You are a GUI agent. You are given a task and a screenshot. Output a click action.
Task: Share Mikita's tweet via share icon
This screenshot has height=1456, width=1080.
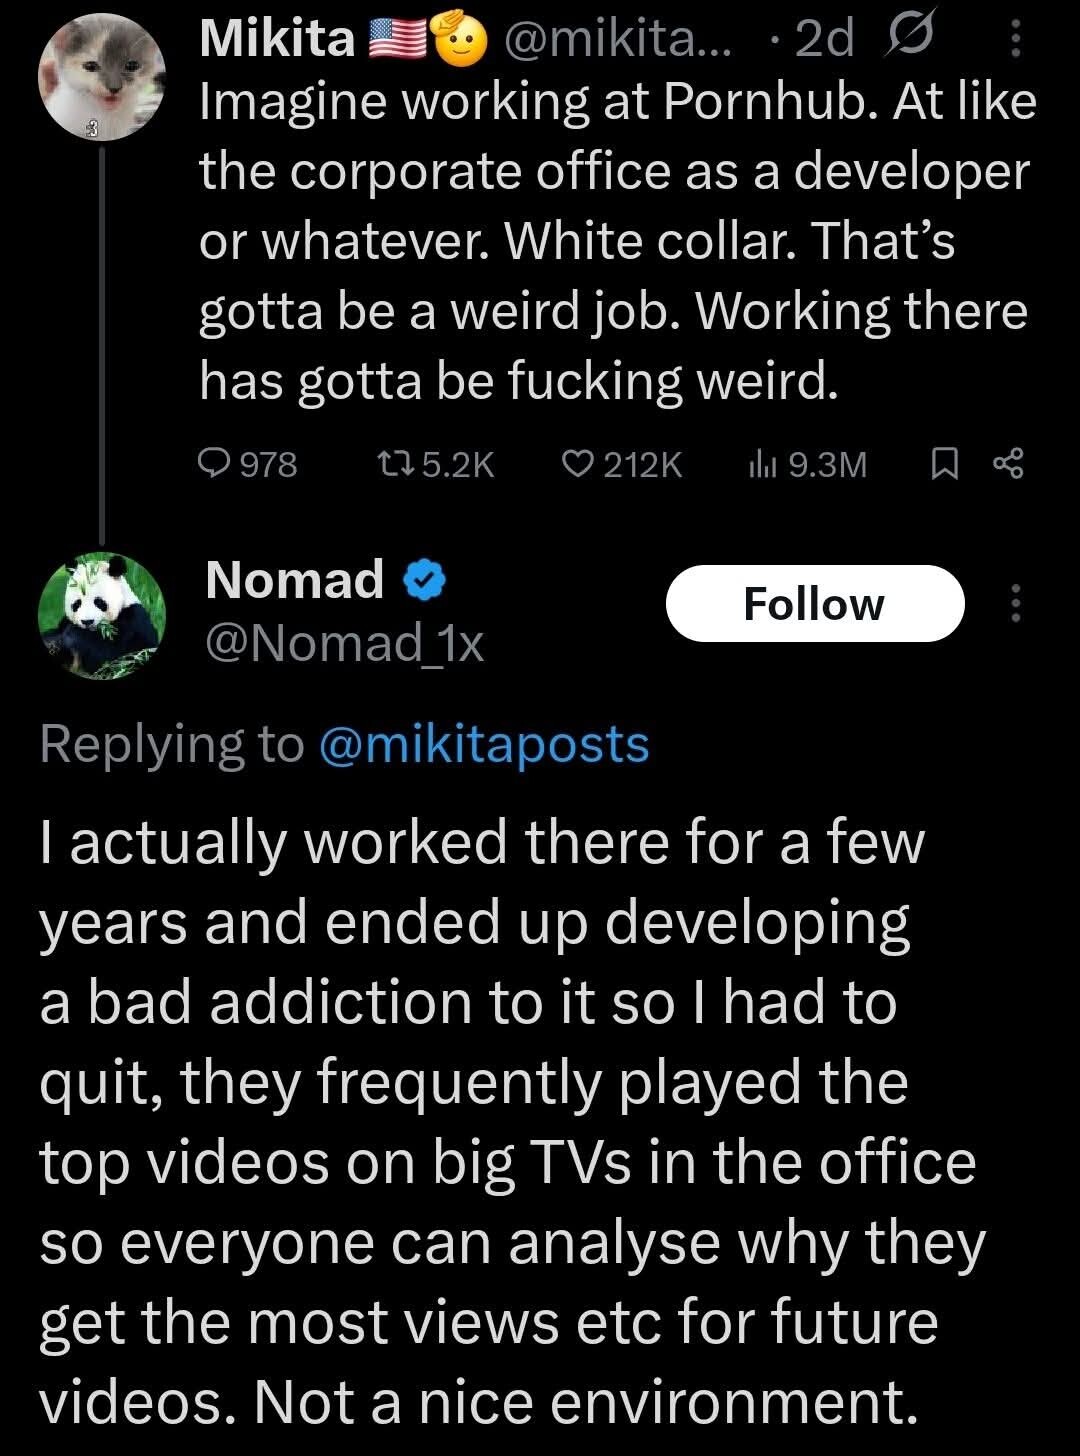pos(1007,463)
